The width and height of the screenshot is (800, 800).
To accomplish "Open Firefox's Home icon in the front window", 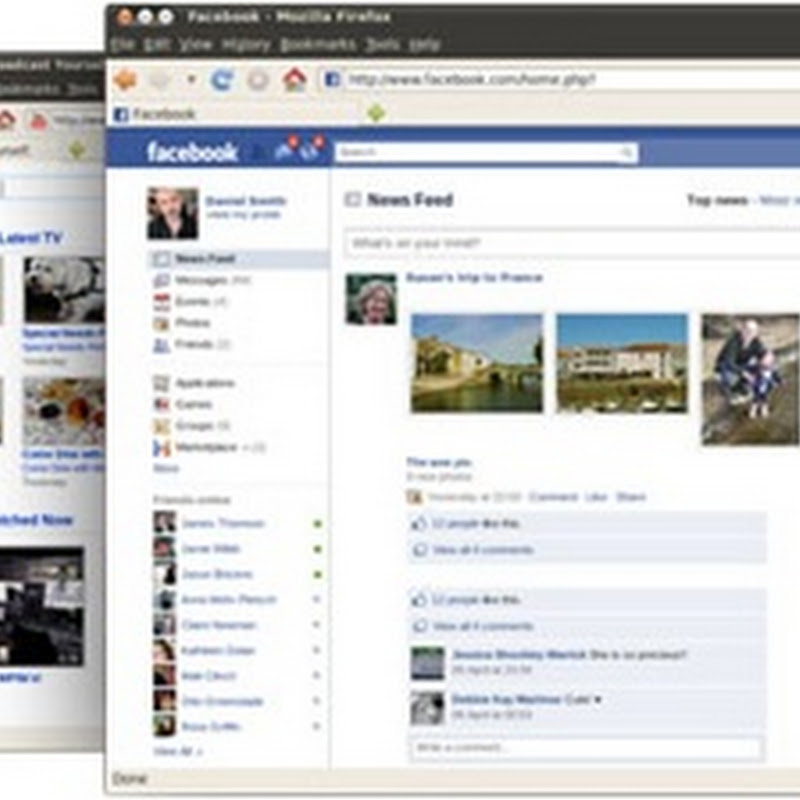I will coord(294,80).
